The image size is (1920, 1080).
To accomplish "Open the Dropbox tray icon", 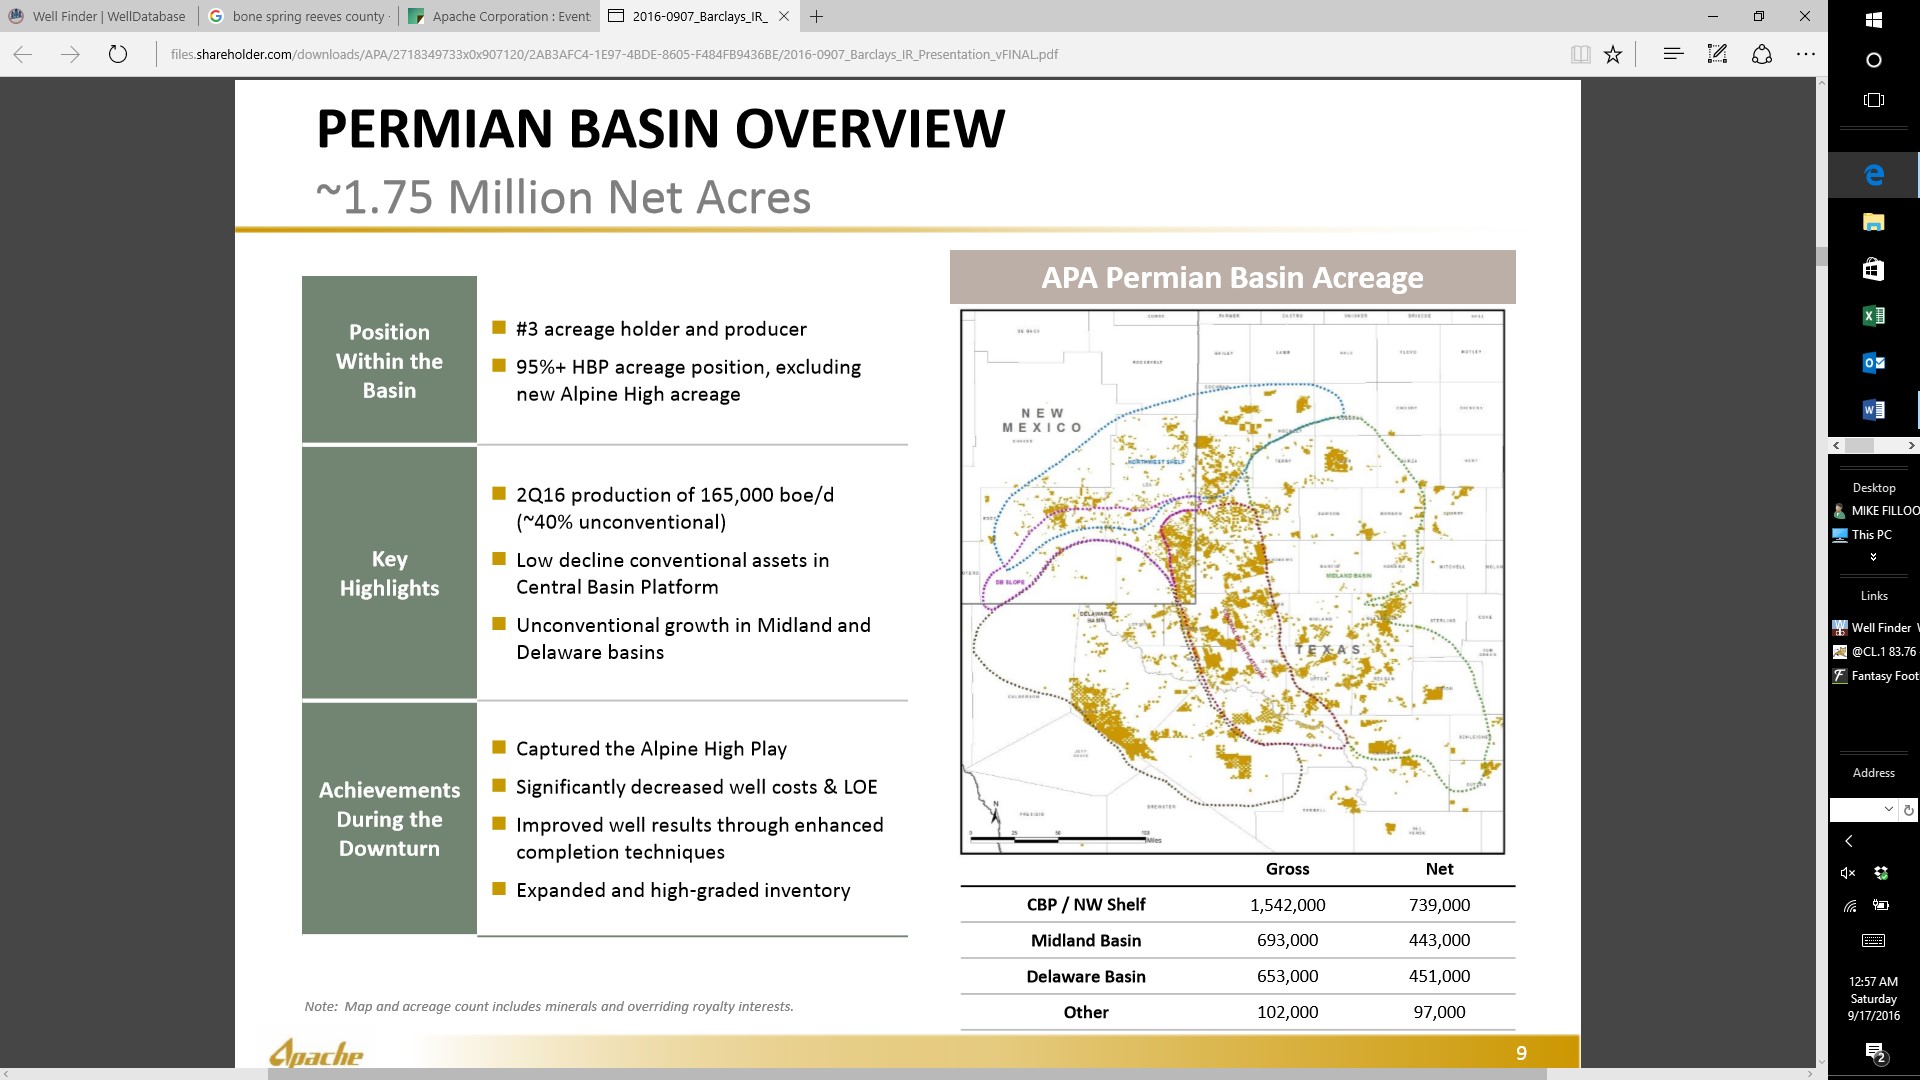I will [x=1881, y=873].
